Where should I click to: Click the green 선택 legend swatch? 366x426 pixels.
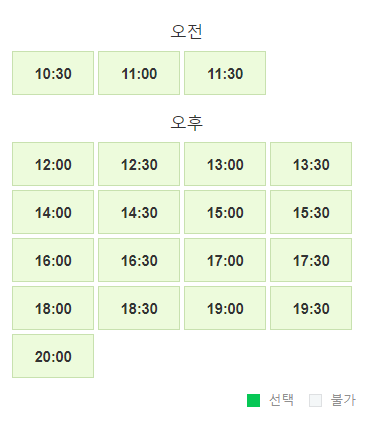(253, 400)
